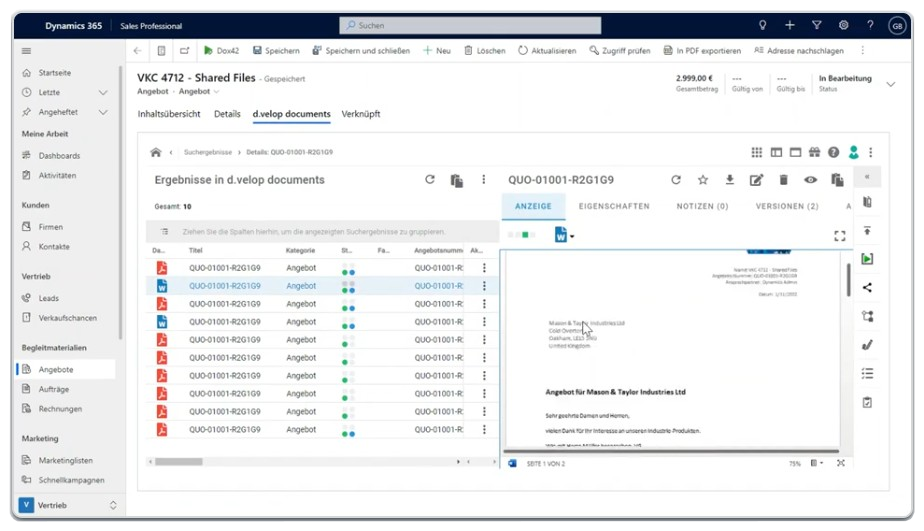This screenshot has width=924, height=531.
Task: Open the d.velop apps grid icon
Action: pyautogui.click(x=757, y=152)
